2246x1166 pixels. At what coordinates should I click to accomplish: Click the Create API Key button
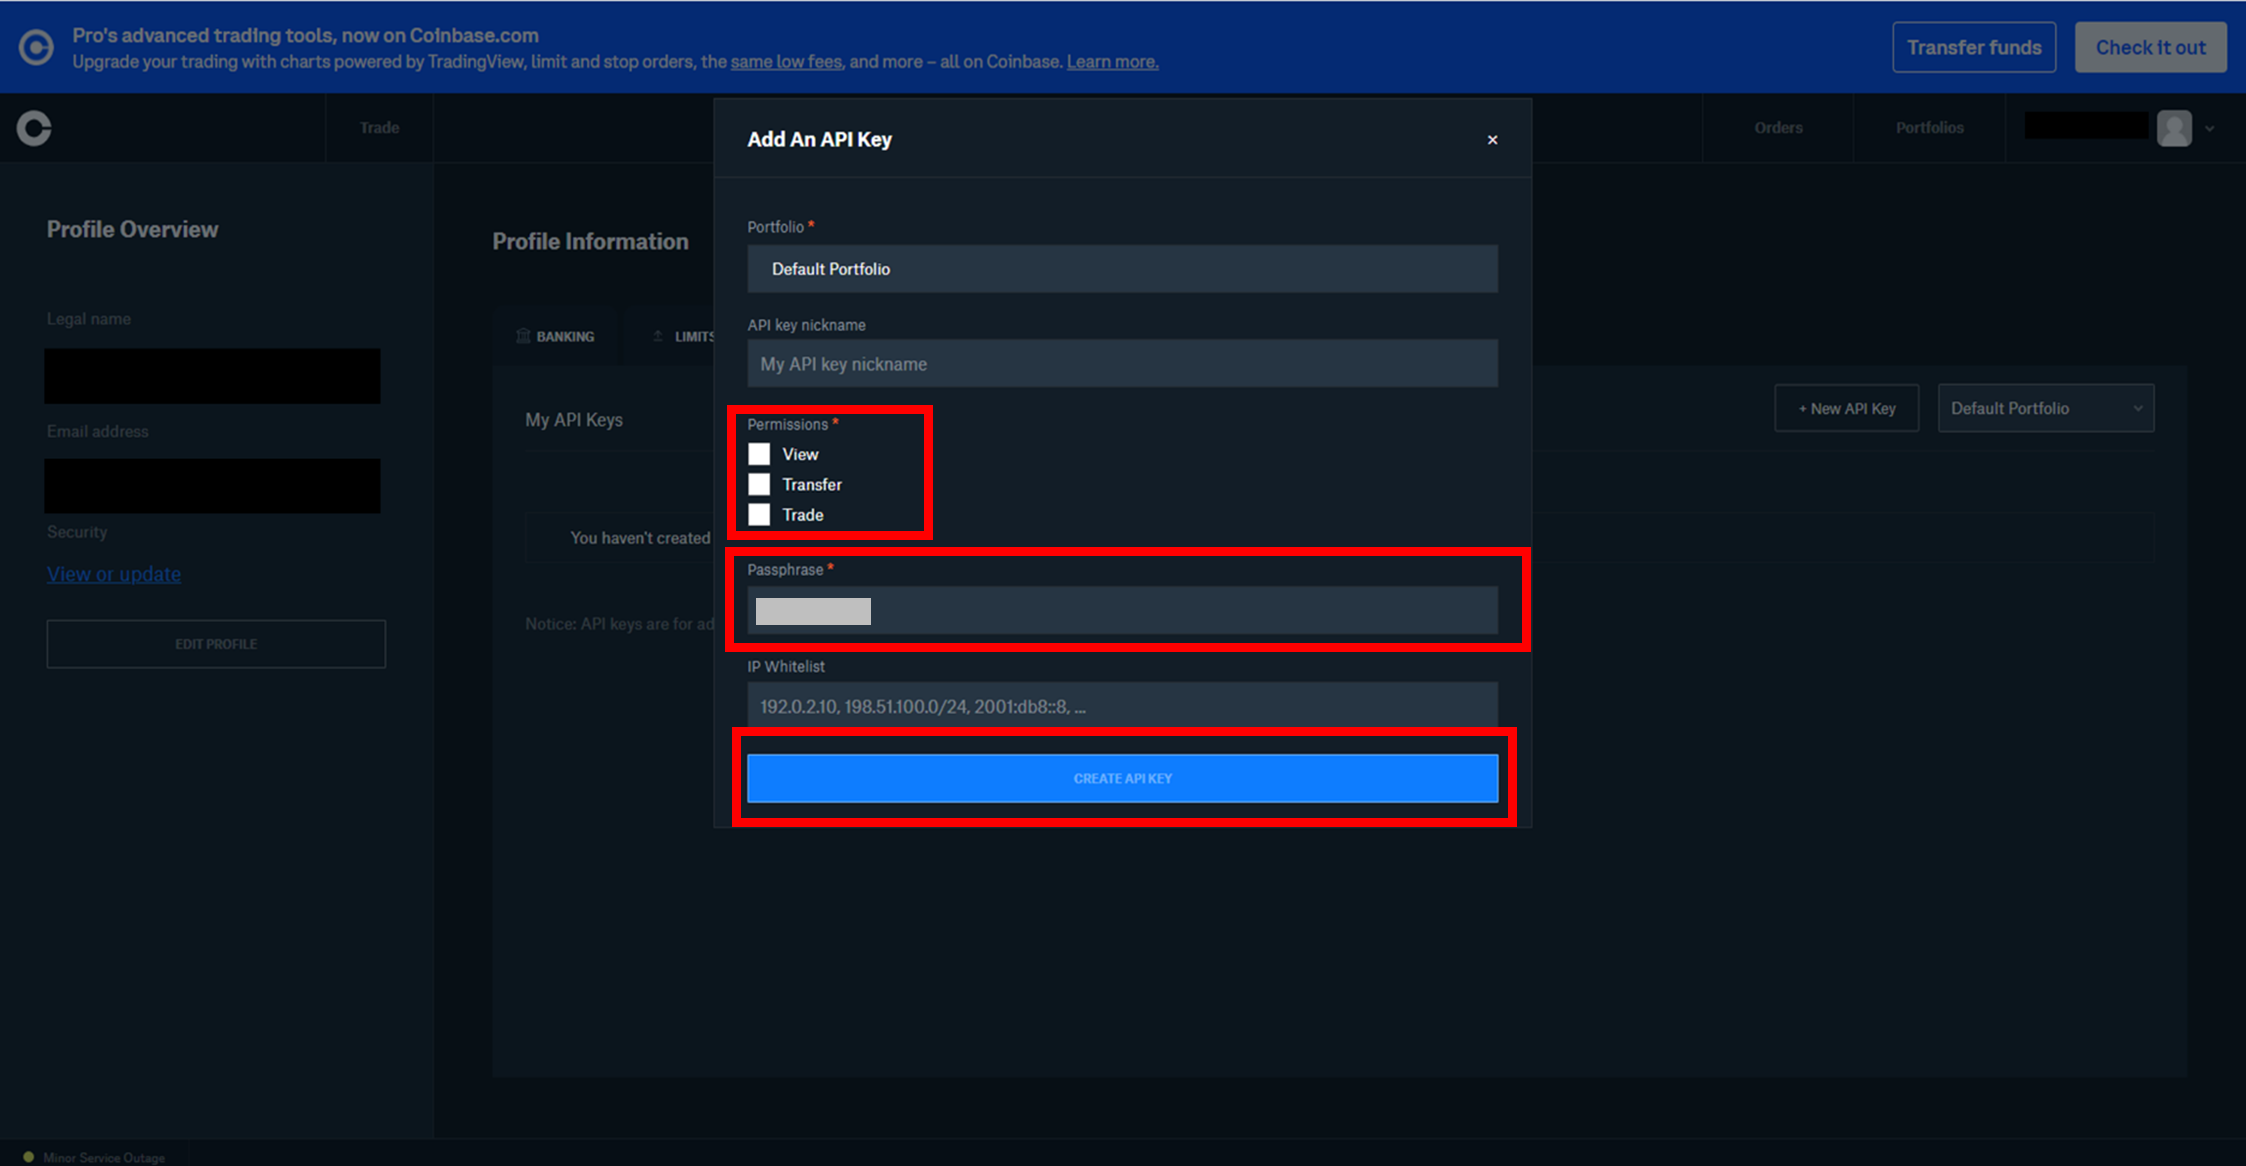(x=1122, y=777)
